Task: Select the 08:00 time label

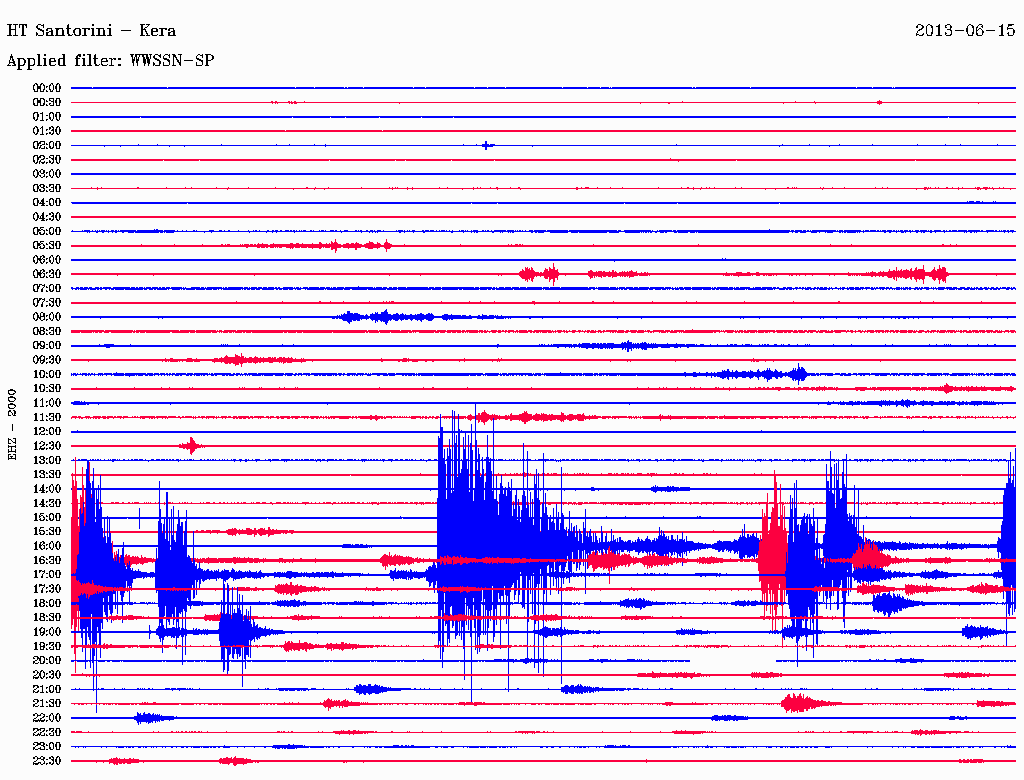Action: 47,317
